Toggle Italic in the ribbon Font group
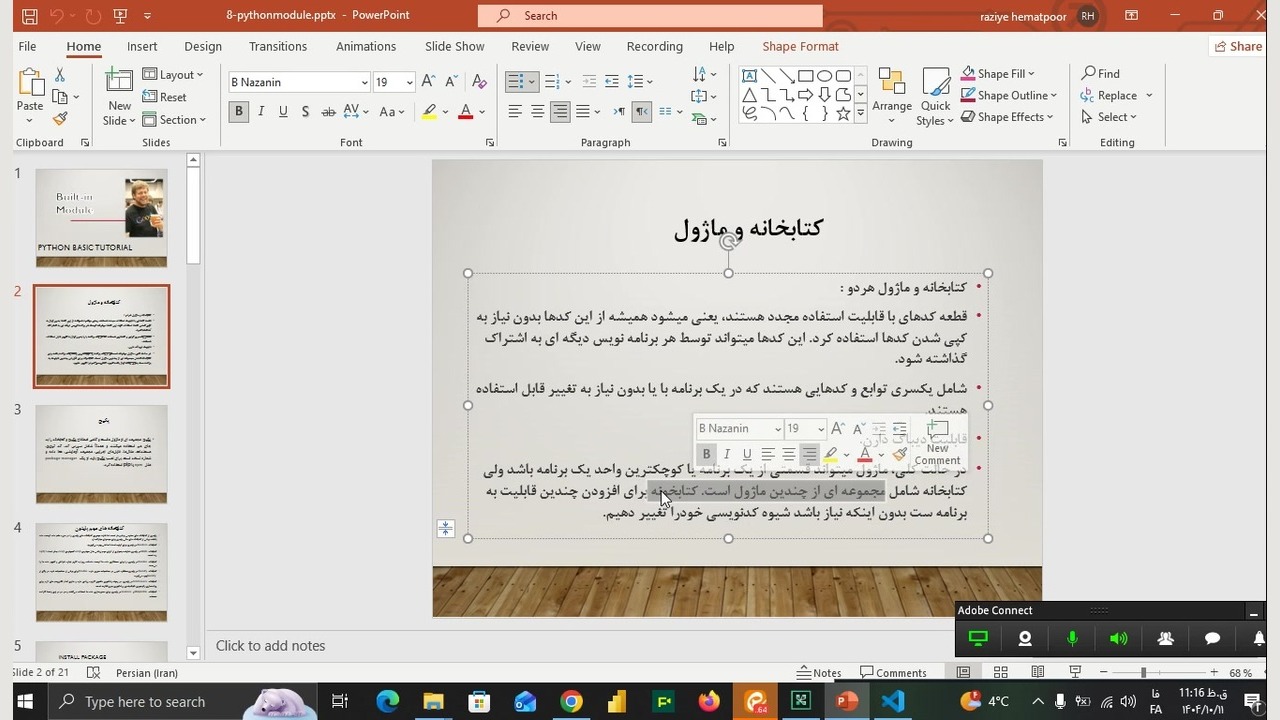 261,112
